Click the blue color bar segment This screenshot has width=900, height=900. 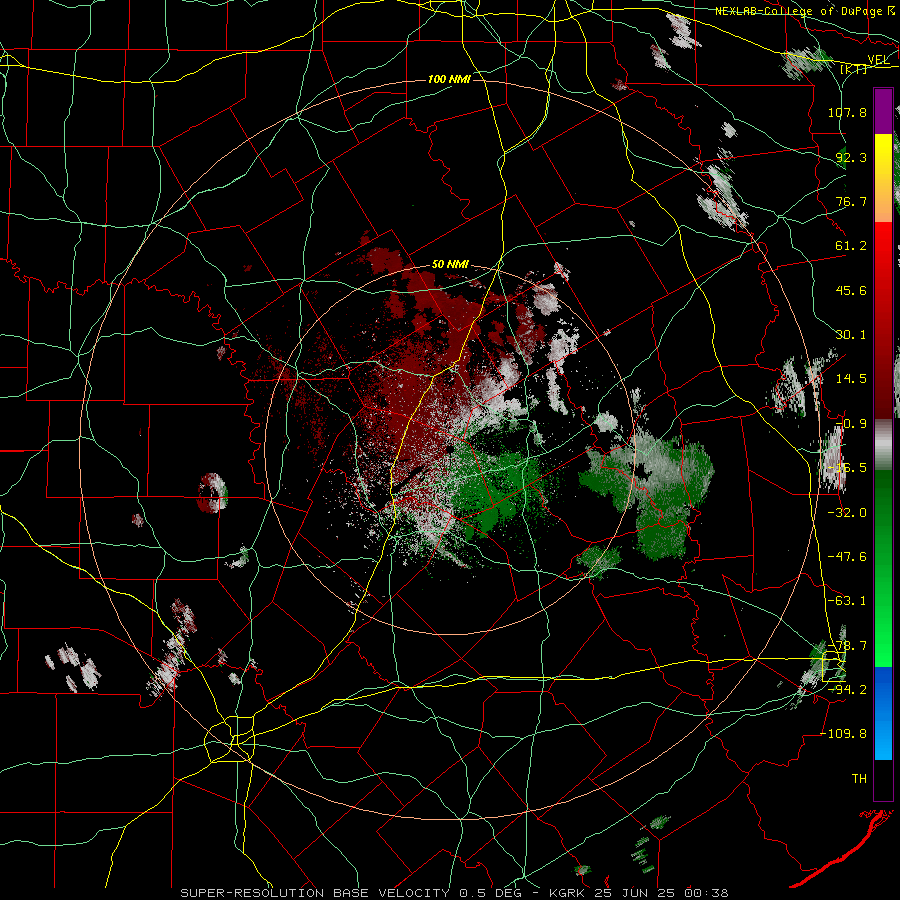(883, 713)
